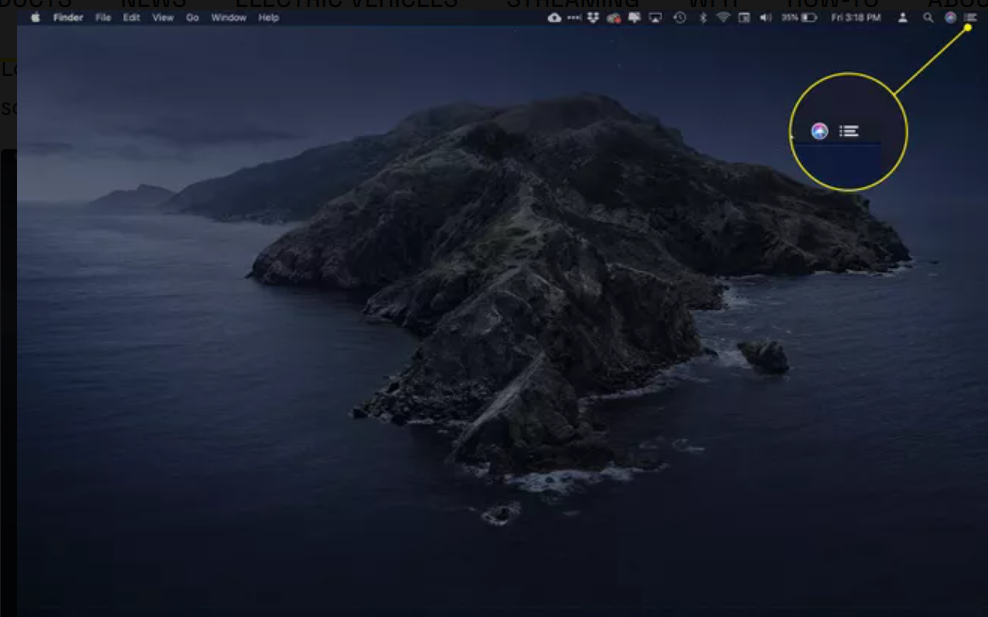The height and width of the screenshot is (617, 988).
Task: Open the Time Machine menu
Action: pyautogui.click(x=680, y=18)
